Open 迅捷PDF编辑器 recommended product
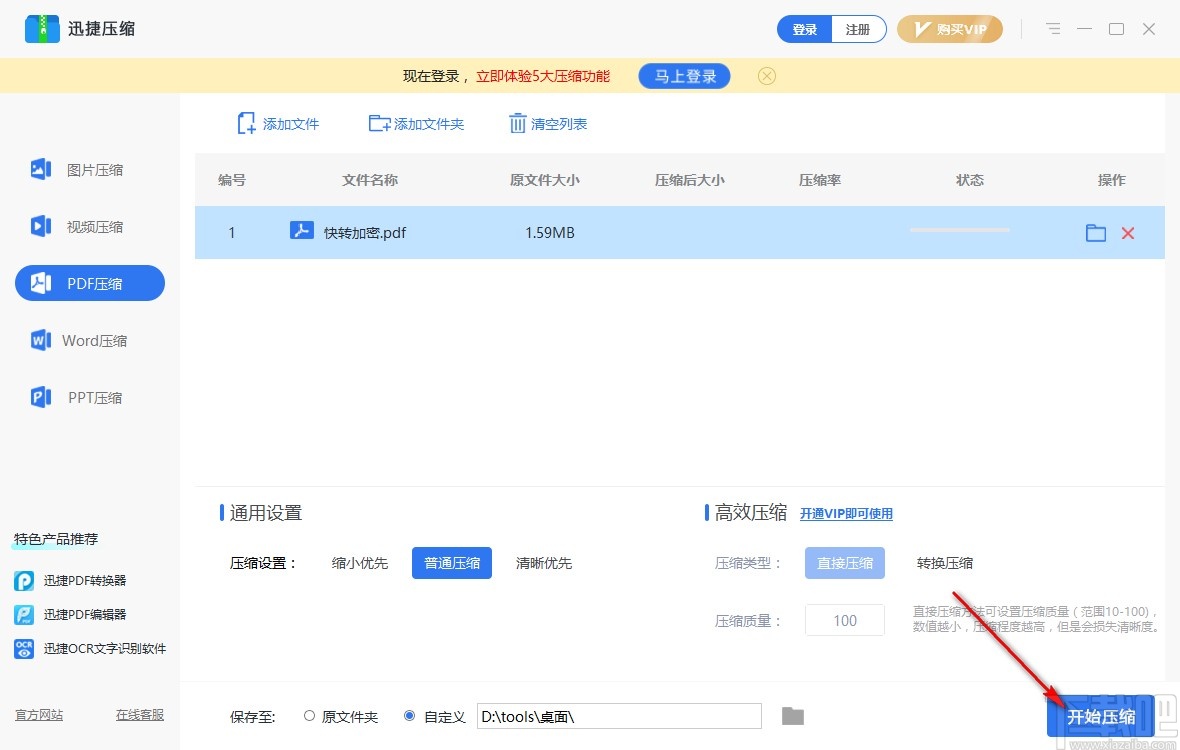 click(x=70, y=615)
